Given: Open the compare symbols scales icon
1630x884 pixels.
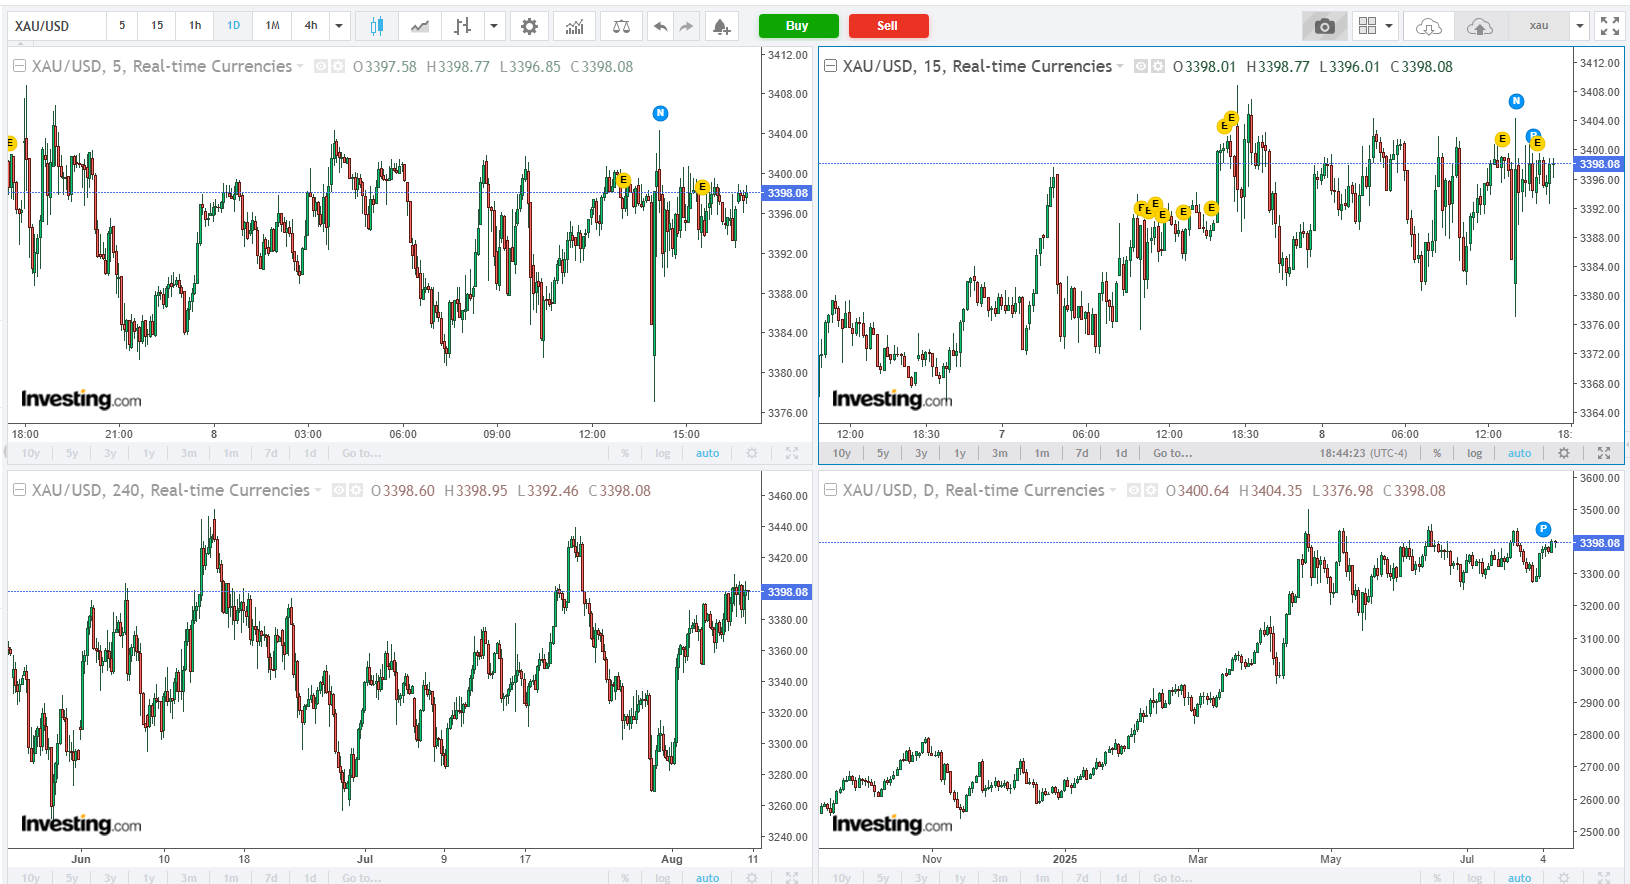Looking at the screenshot, I should [621, 26].
